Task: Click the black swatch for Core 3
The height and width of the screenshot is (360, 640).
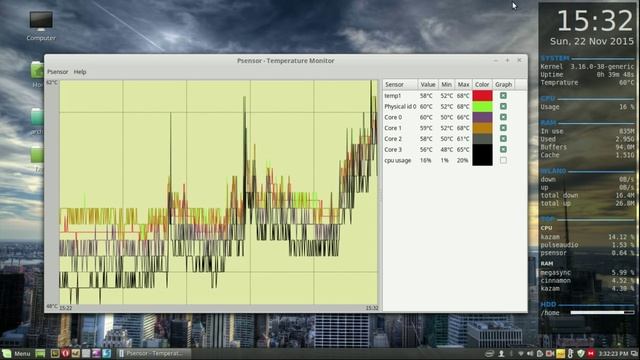Action: 482,149
